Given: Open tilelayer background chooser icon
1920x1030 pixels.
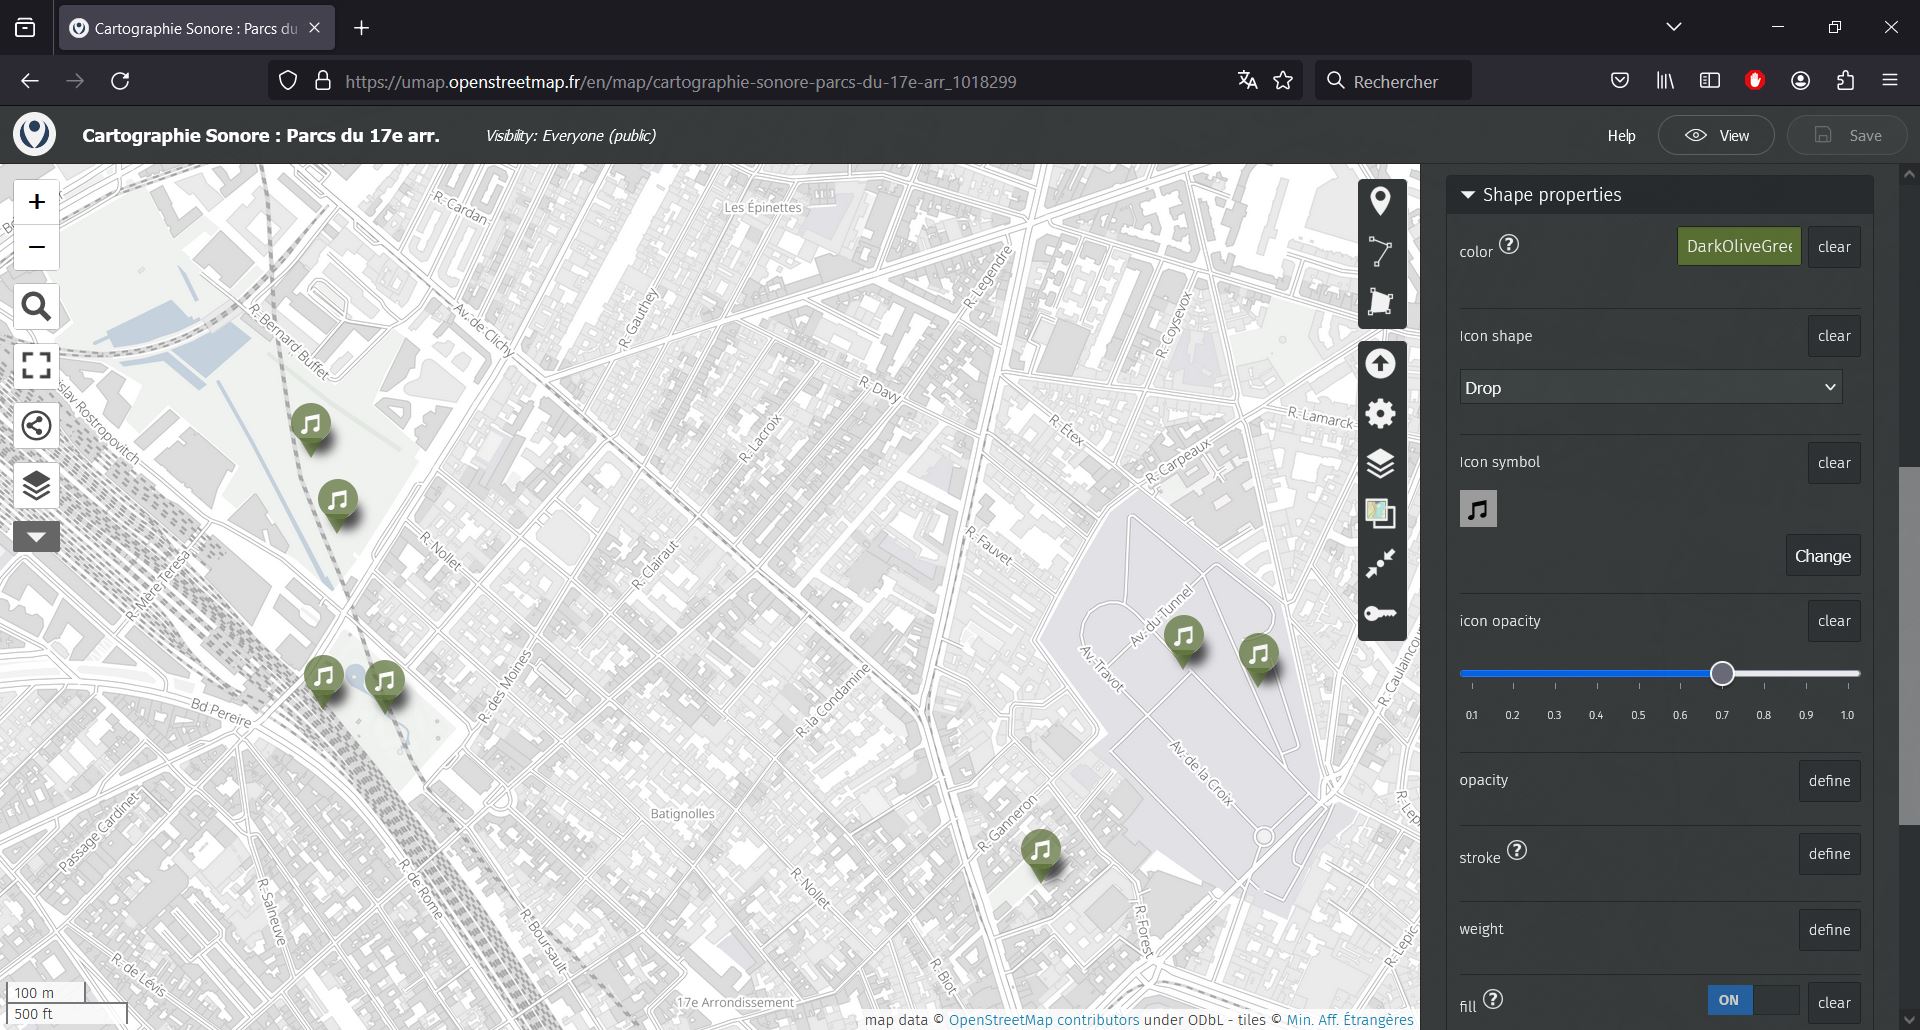Looking at the screenshot, I should [x=1380, y=514].
